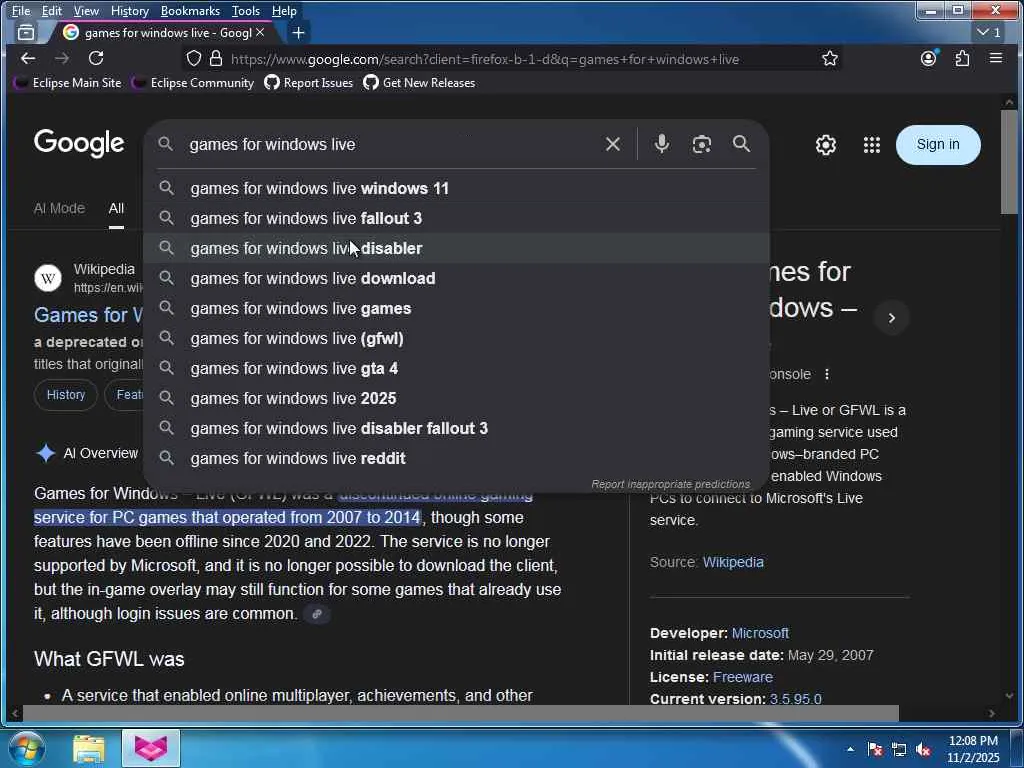
Task: Select the suggestion 'games for windows live fallout 3'
Action: [x=456, y=218]
